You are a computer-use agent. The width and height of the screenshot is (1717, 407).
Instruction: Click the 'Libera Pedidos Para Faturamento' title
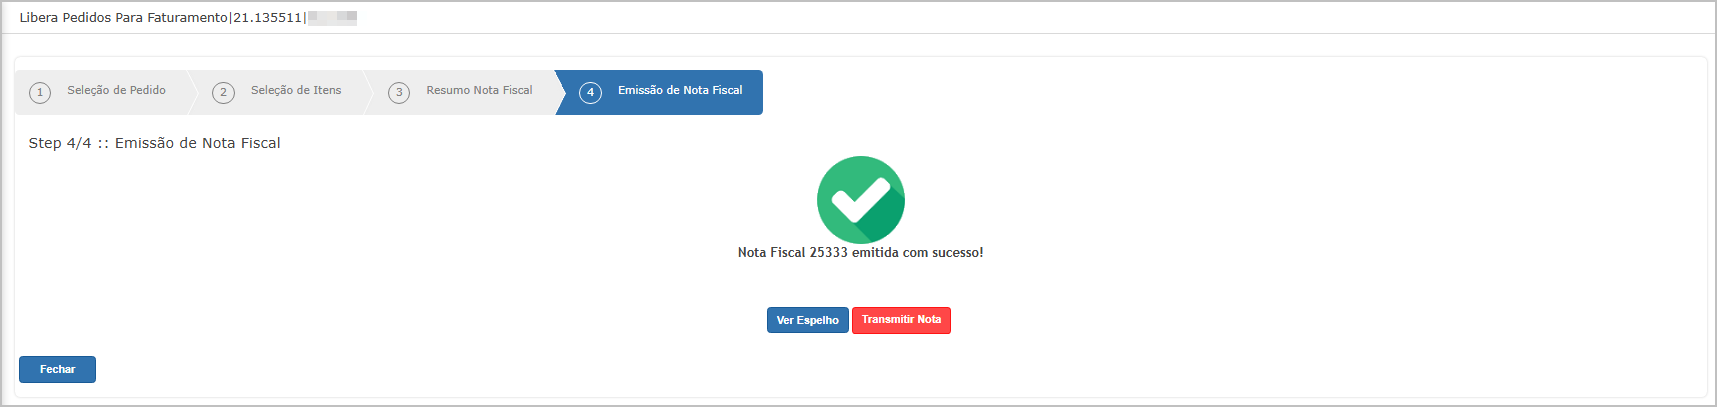(123, 18)
